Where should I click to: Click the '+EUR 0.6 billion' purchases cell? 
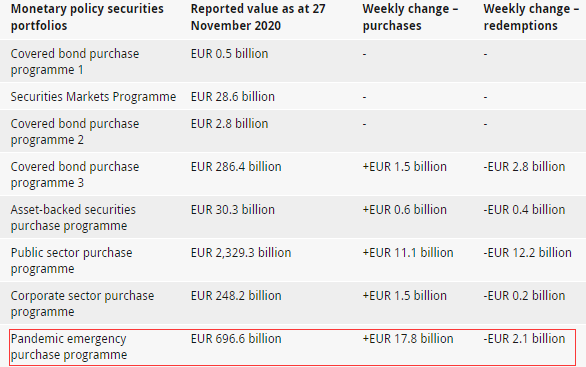[x=404, y=210]
